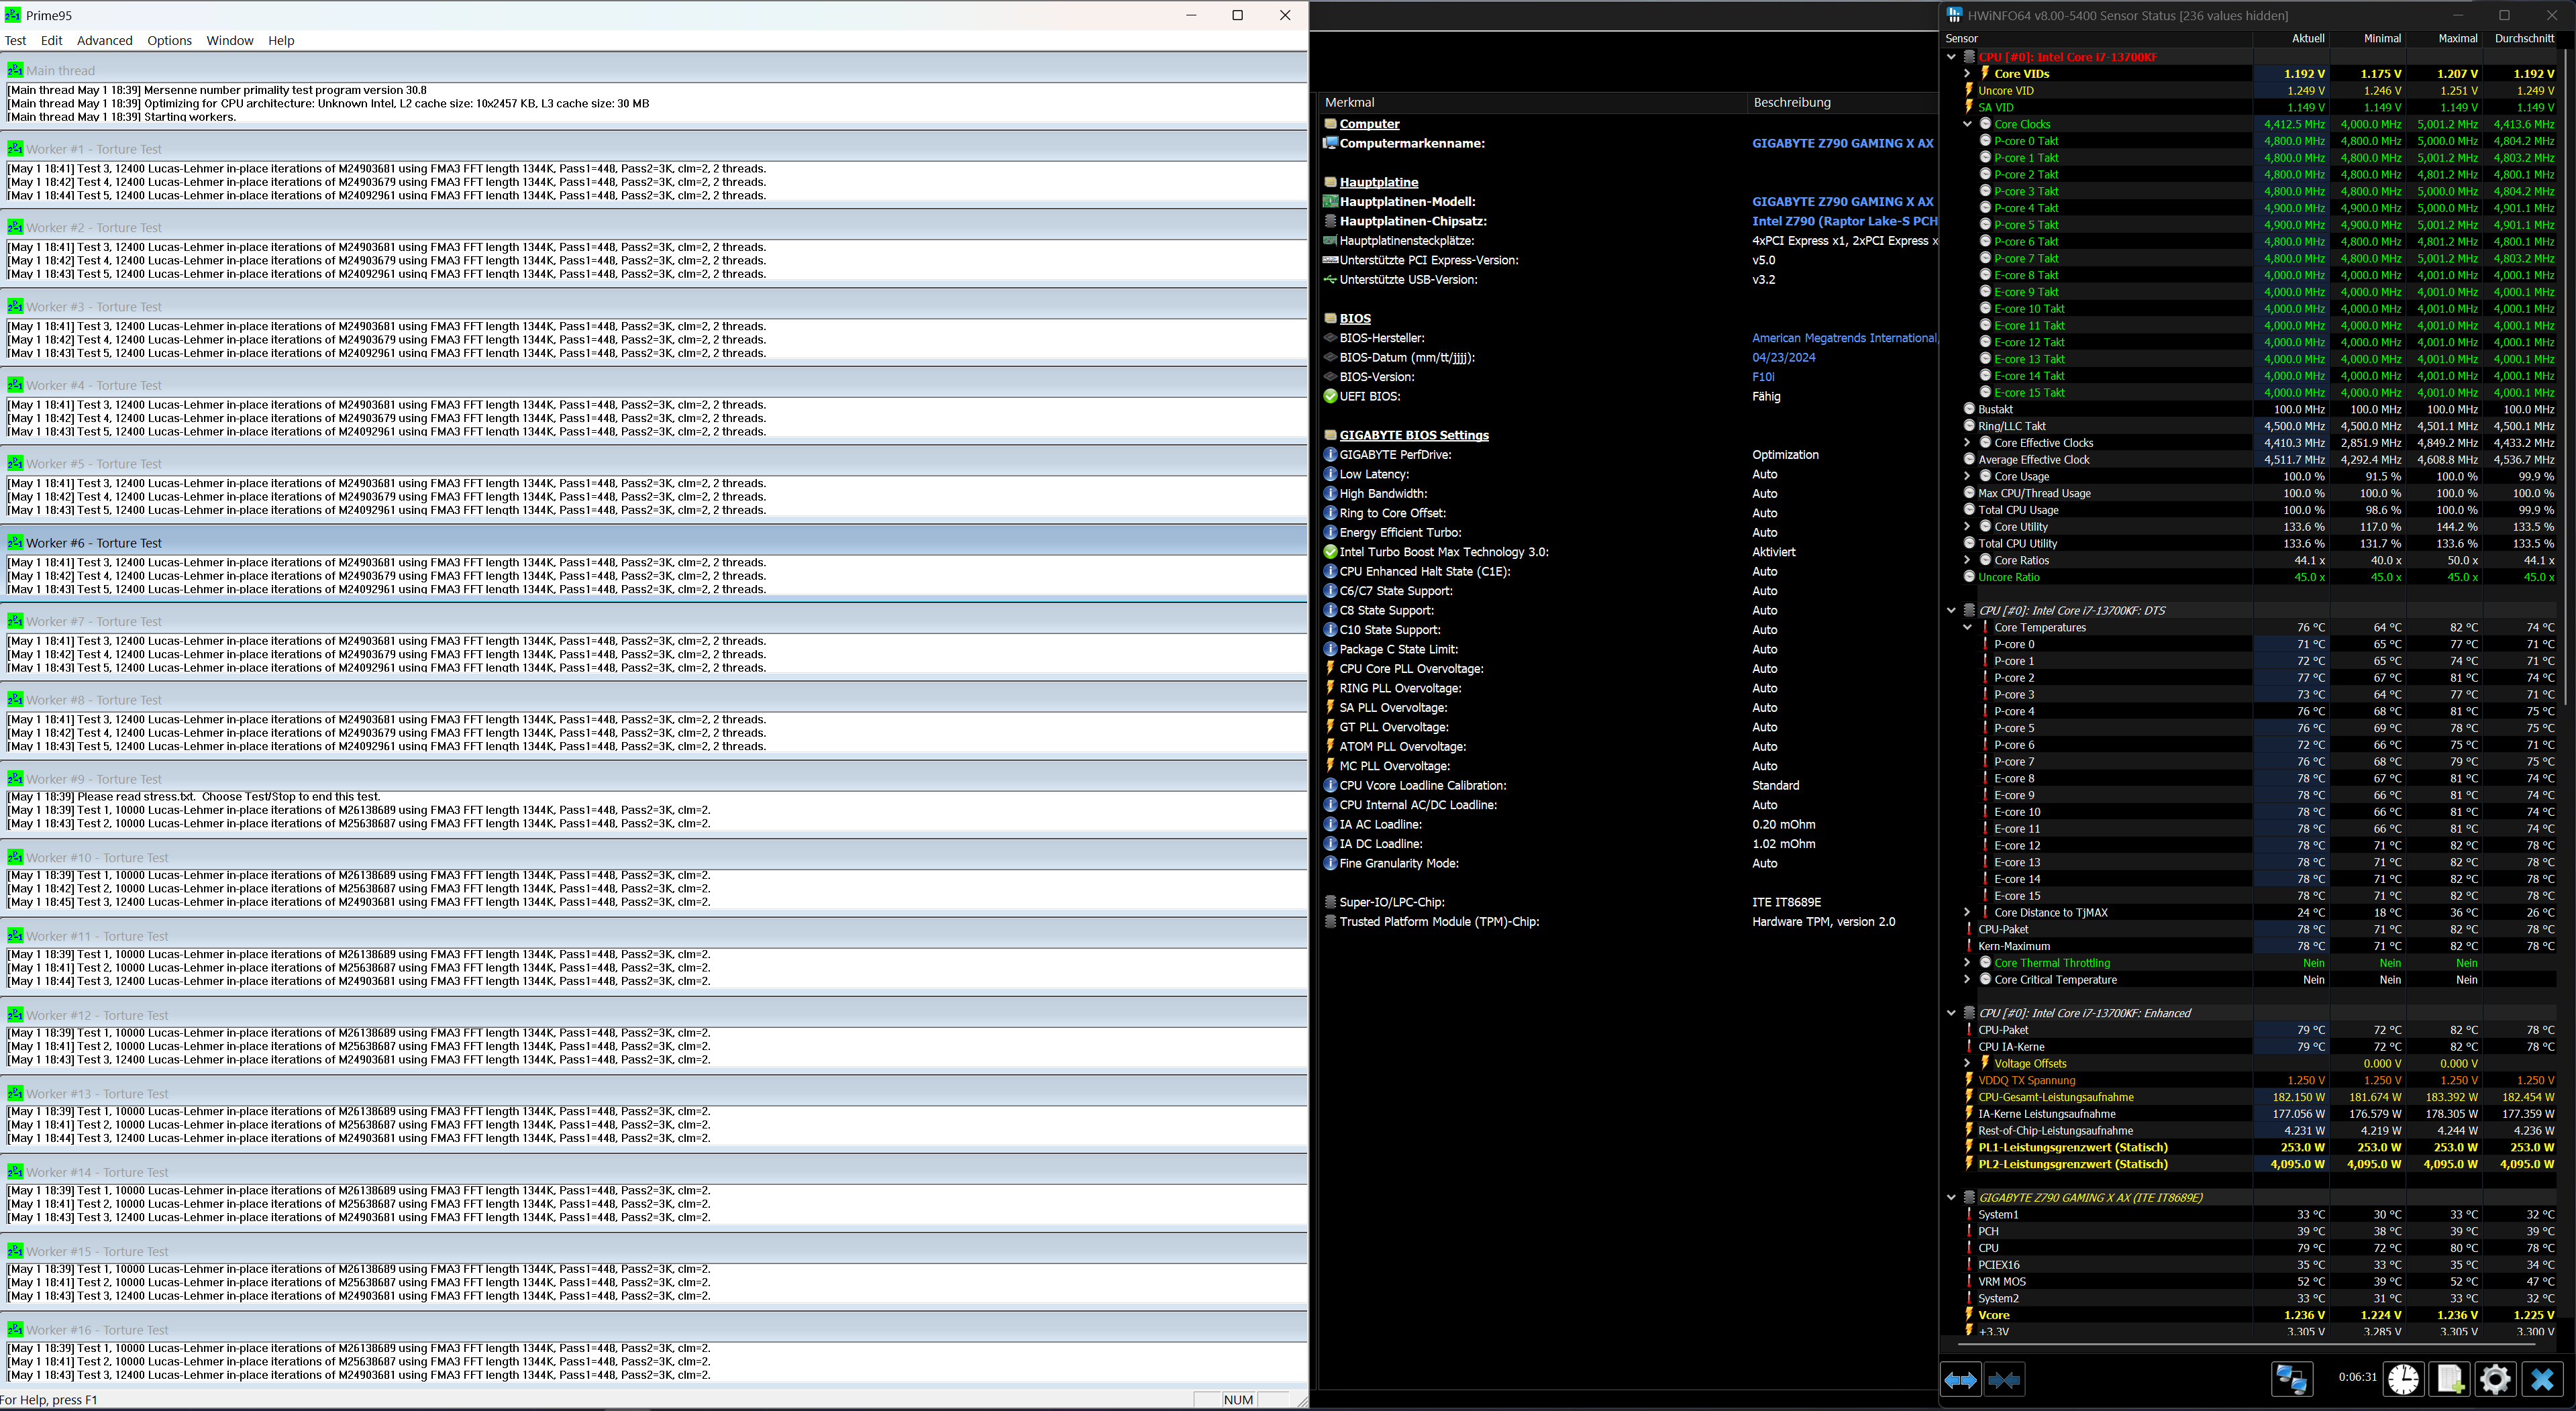The width and height of the screenshot is (2576, 1411).
Task: Collapse the Core Temperatures group
Action: pyautogui.click(x=1967, y=628)
